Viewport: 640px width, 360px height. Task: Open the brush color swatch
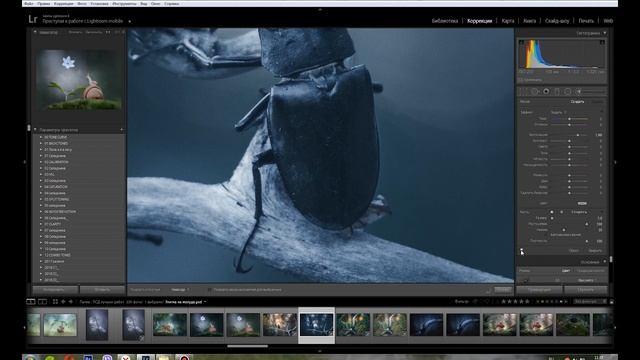(582, 203)
